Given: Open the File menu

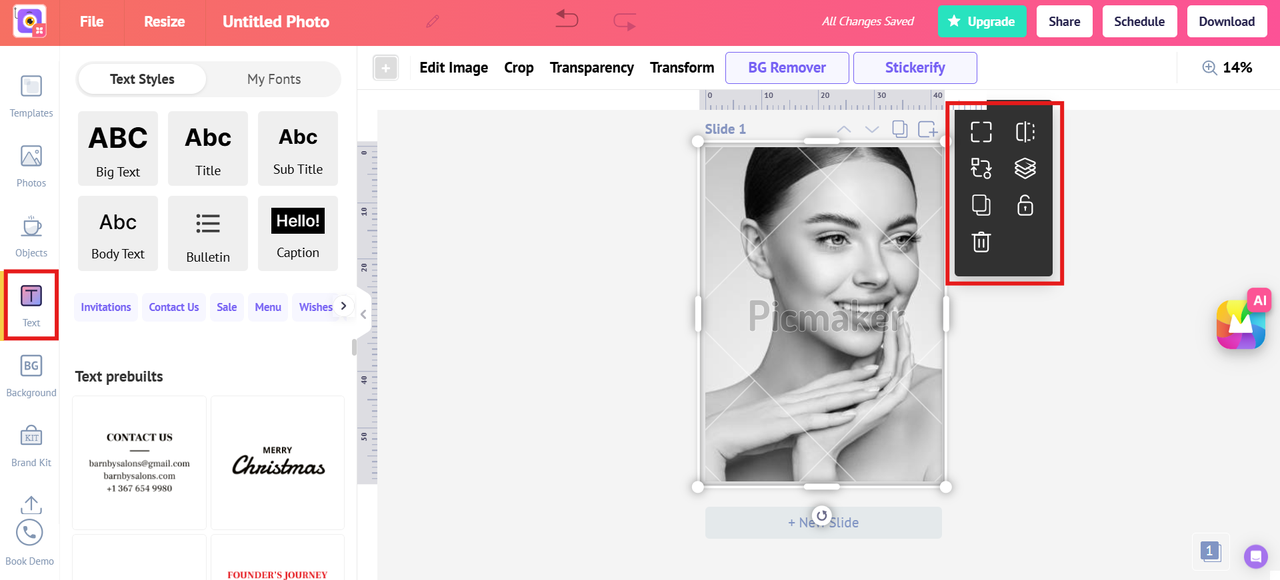Looking at the screenshot, I should coord(92,21).
